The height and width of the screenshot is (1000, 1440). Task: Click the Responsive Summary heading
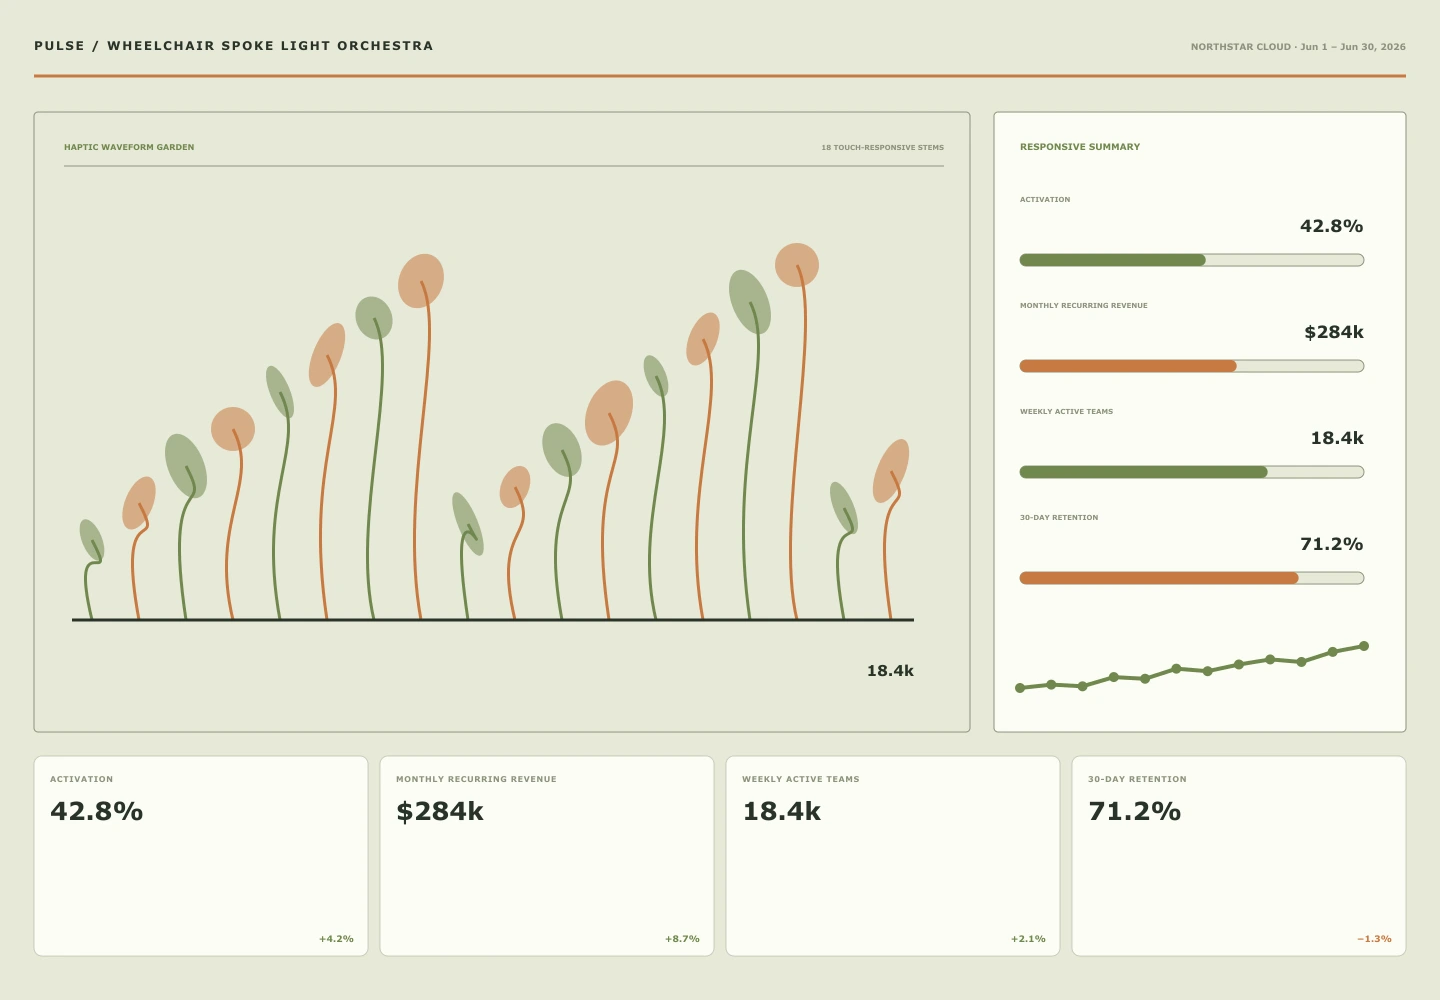pos(1080,147)
